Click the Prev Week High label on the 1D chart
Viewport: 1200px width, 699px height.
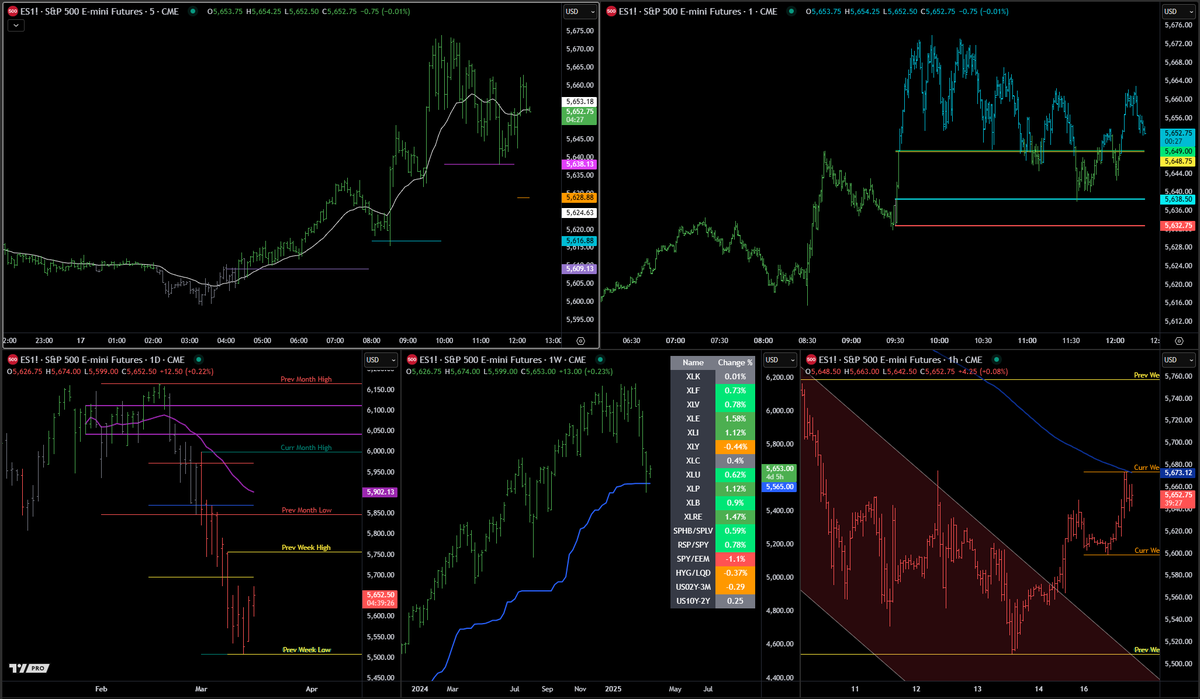(x=306, y=548)
